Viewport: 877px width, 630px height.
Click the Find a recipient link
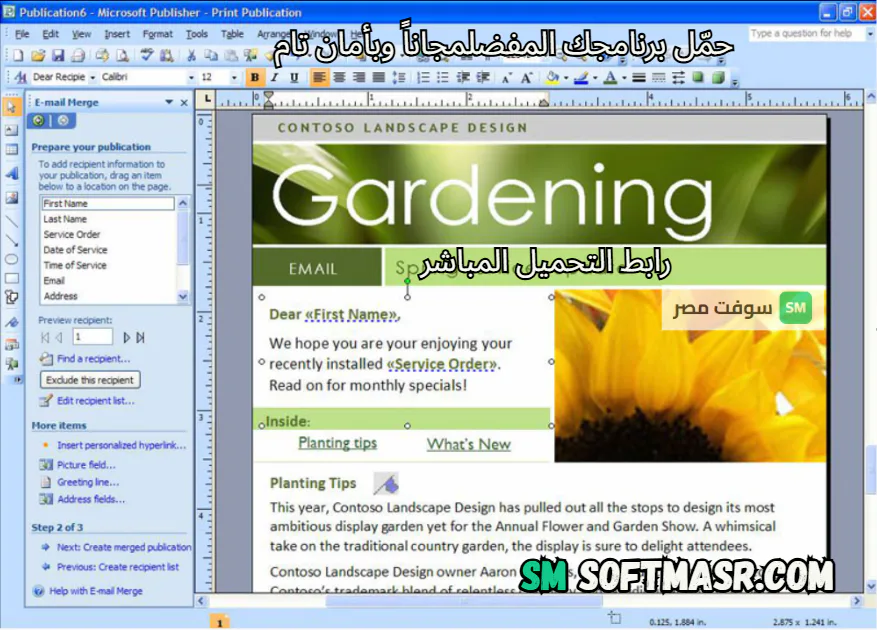coord(93,359)
